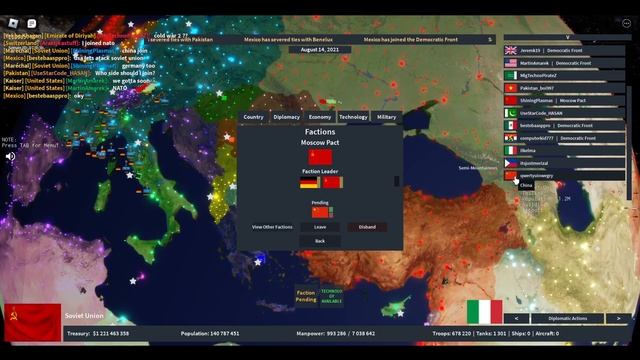Click the Manpower value in status bar
The image size is (640, 360).
point(336,333)
